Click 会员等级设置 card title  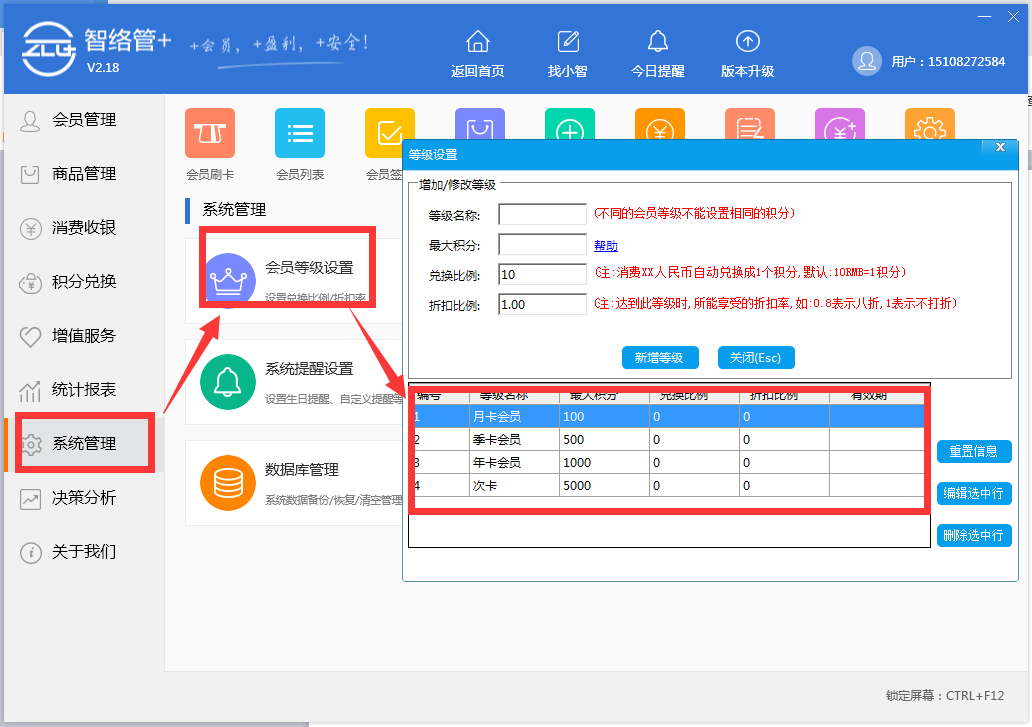coord(309,268)
